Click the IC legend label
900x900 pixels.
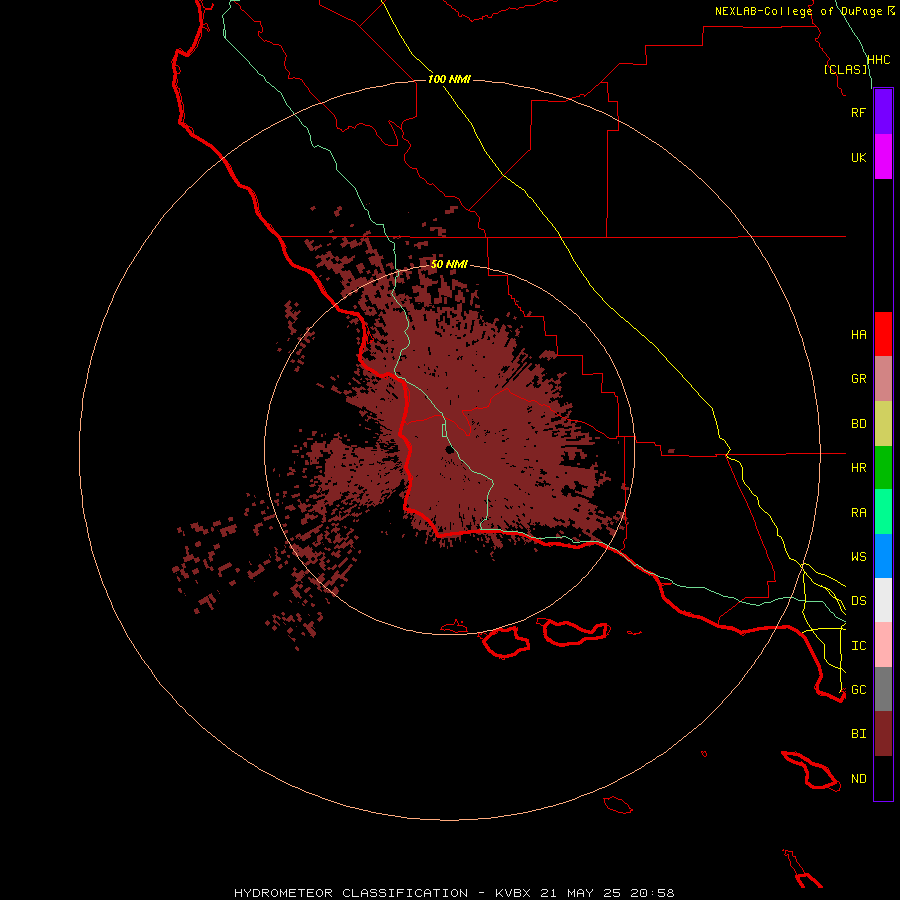click(x=858, y=646)
